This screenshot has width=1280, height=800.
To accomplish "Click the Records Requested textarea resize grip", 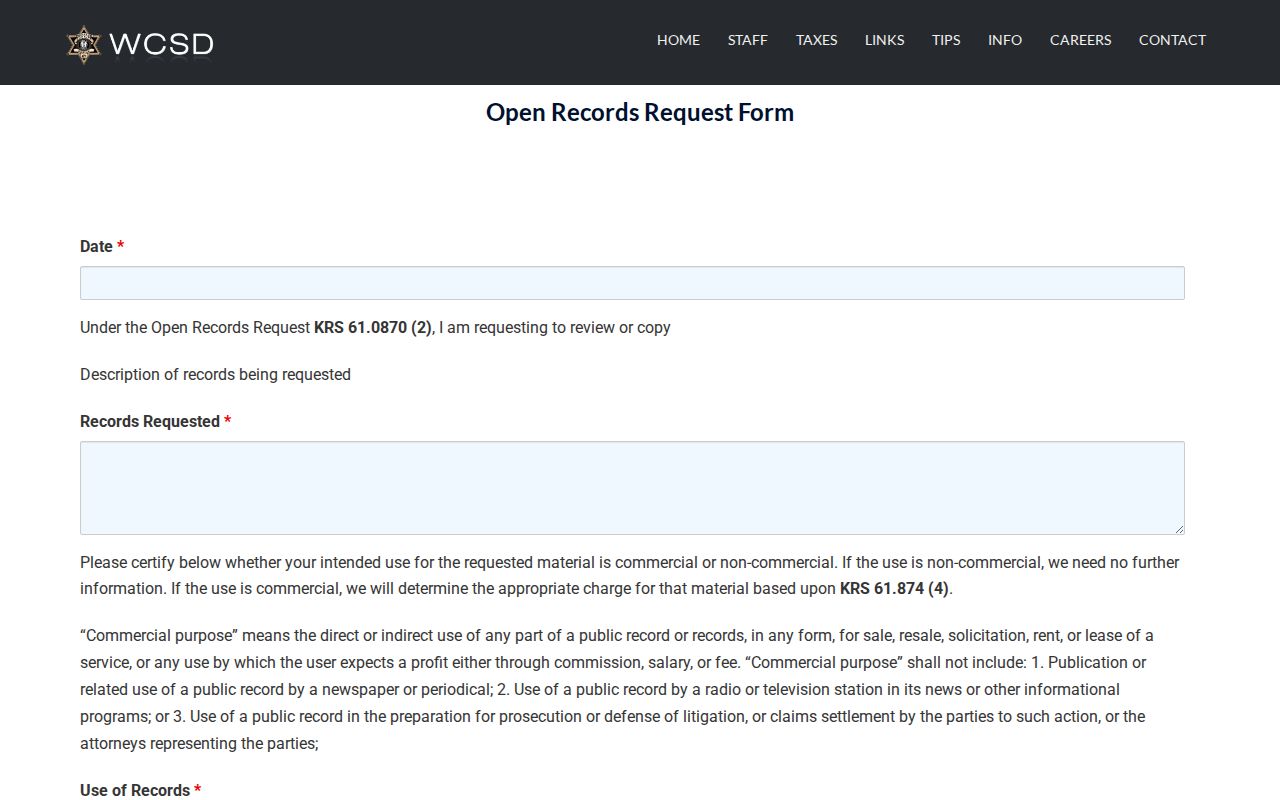I will tap(1178, 528).
